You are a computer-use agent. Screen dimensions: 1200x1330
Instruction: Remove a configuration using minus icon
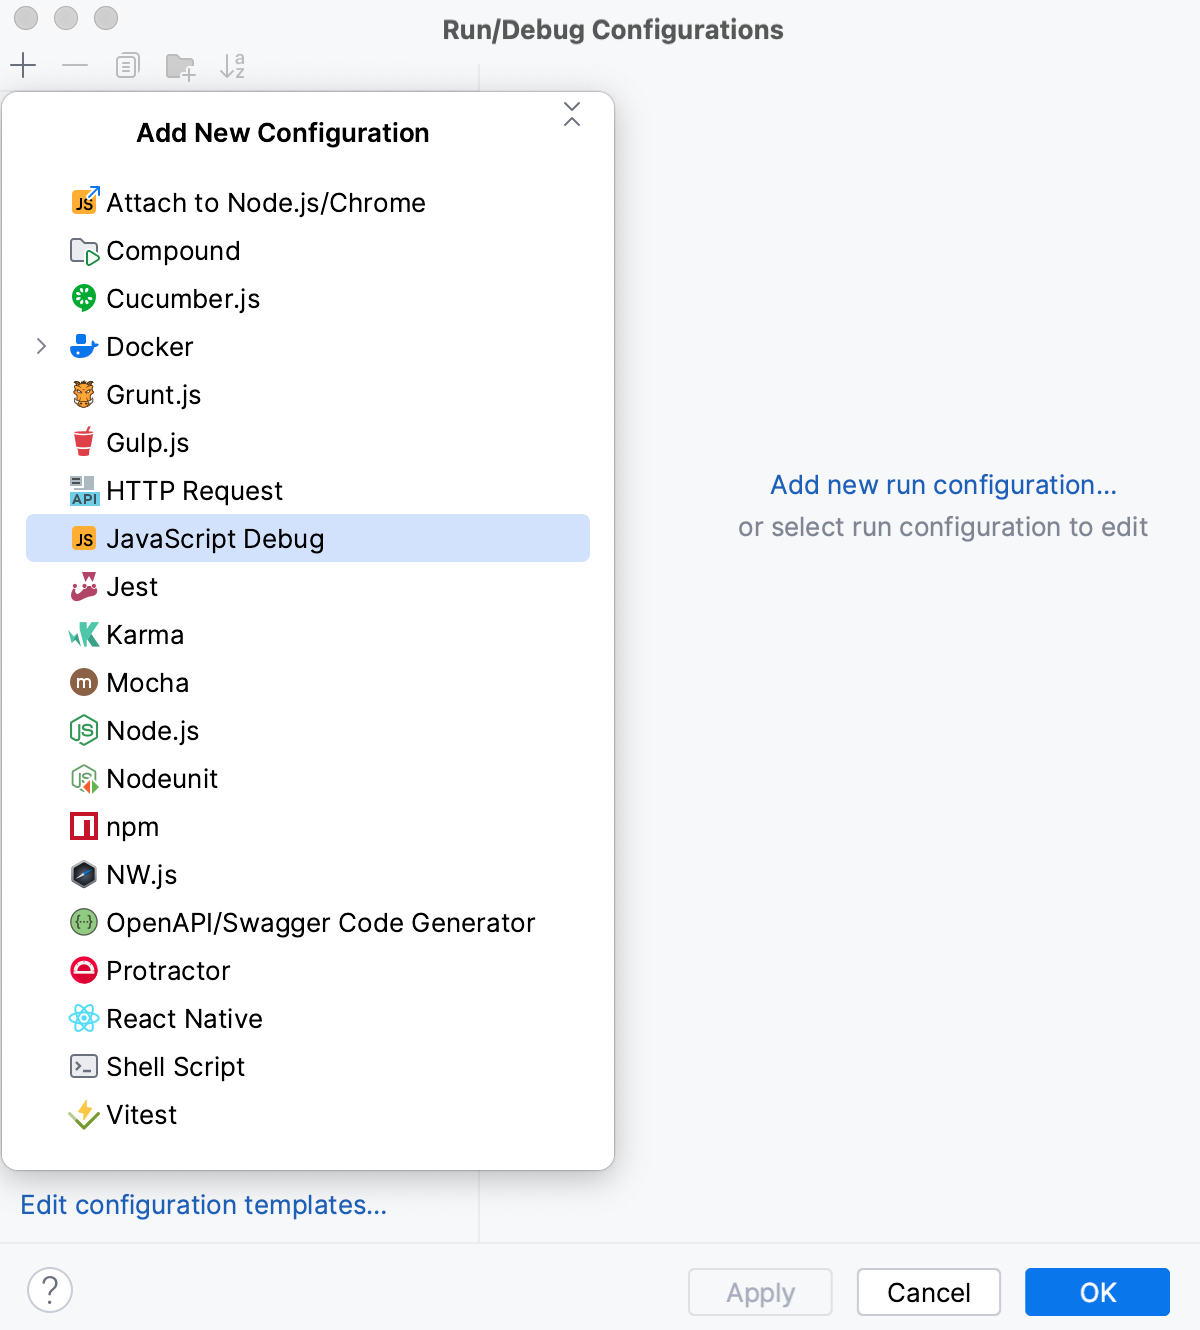(x=74, y=66)
